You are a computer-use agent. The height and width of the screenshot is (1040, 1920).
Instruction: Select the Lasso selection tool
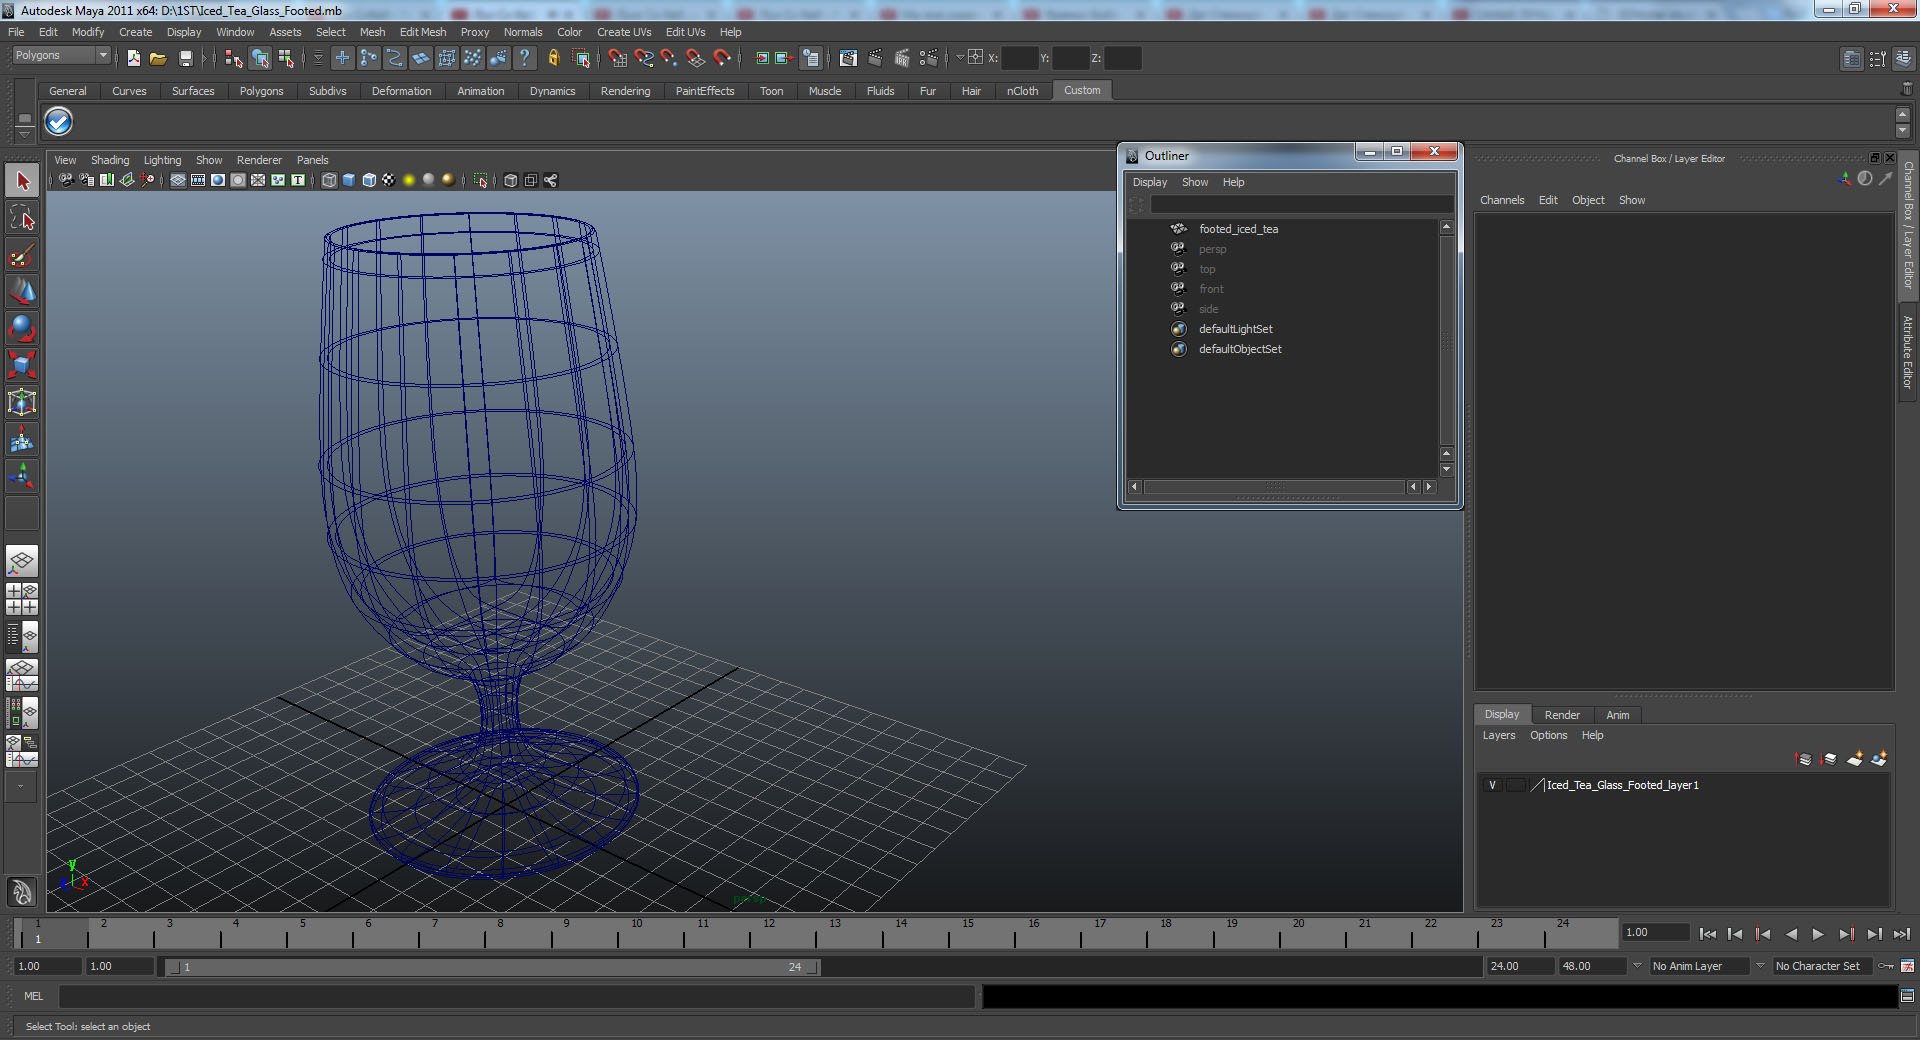(x=22, y=218)
